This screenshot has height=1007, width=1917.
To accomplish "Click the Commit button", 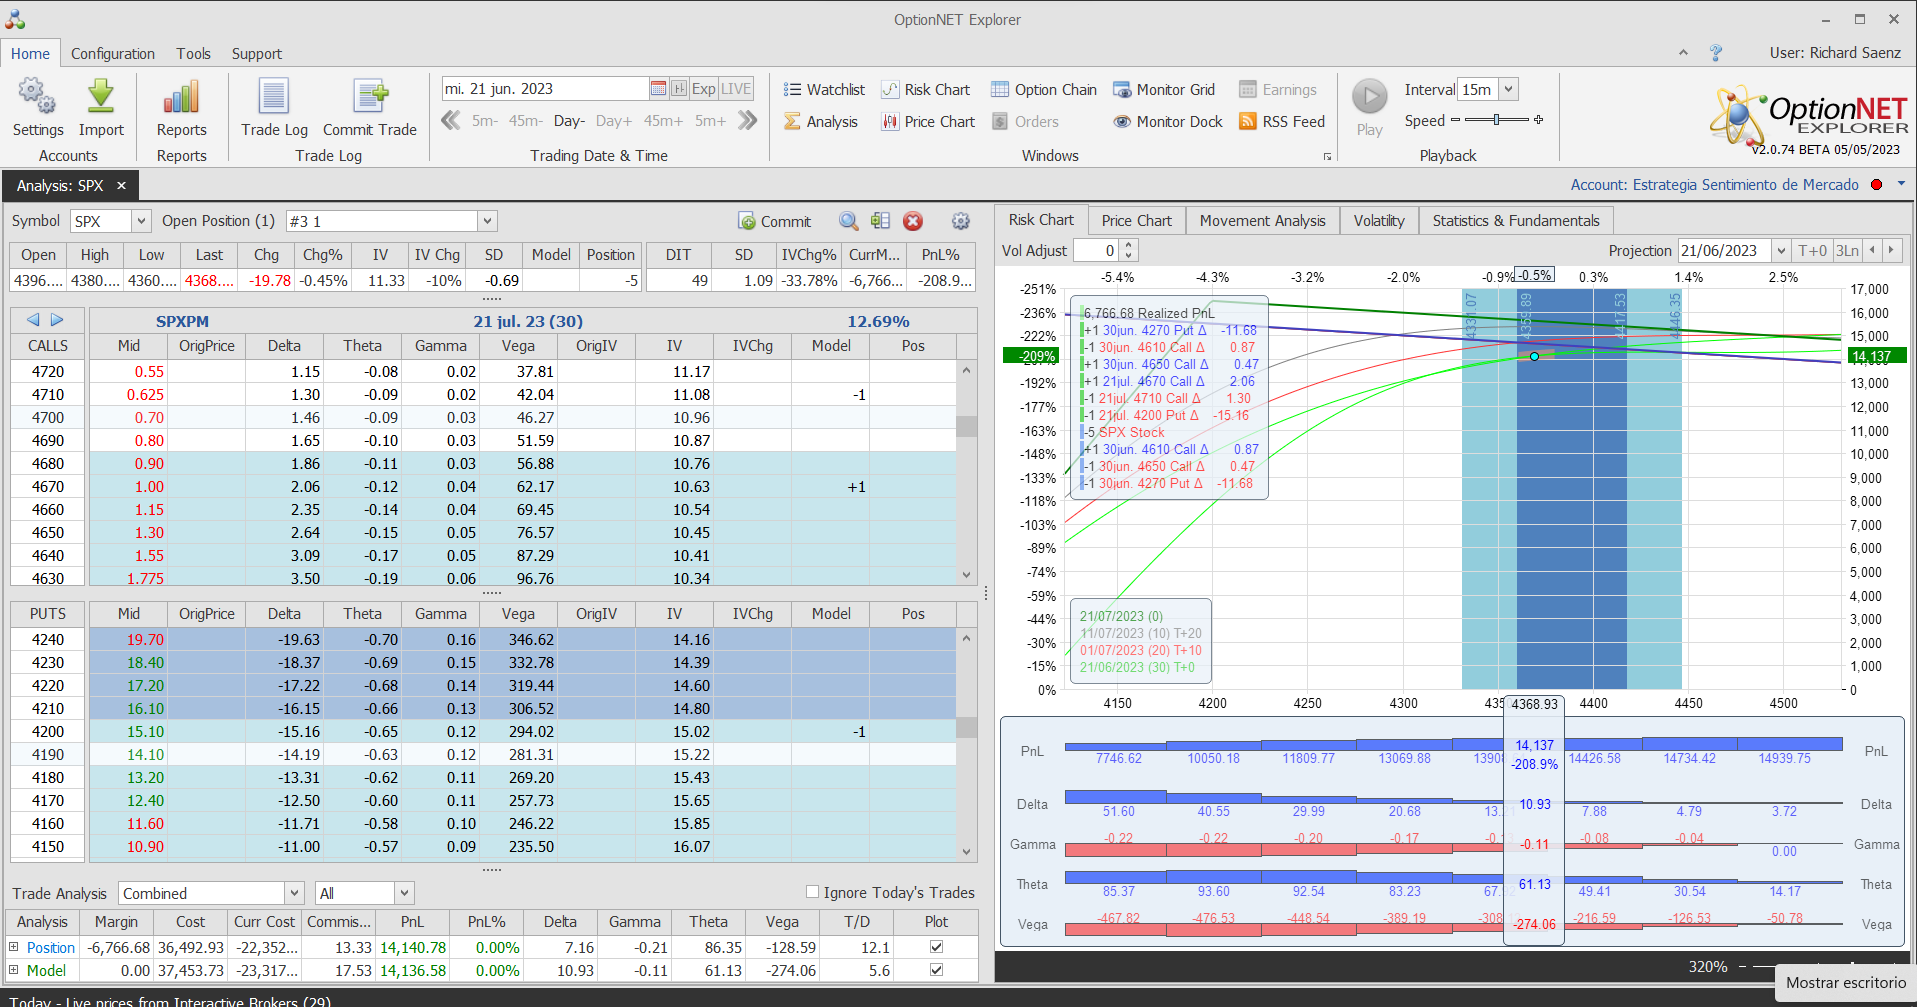I will click(775, 221).
